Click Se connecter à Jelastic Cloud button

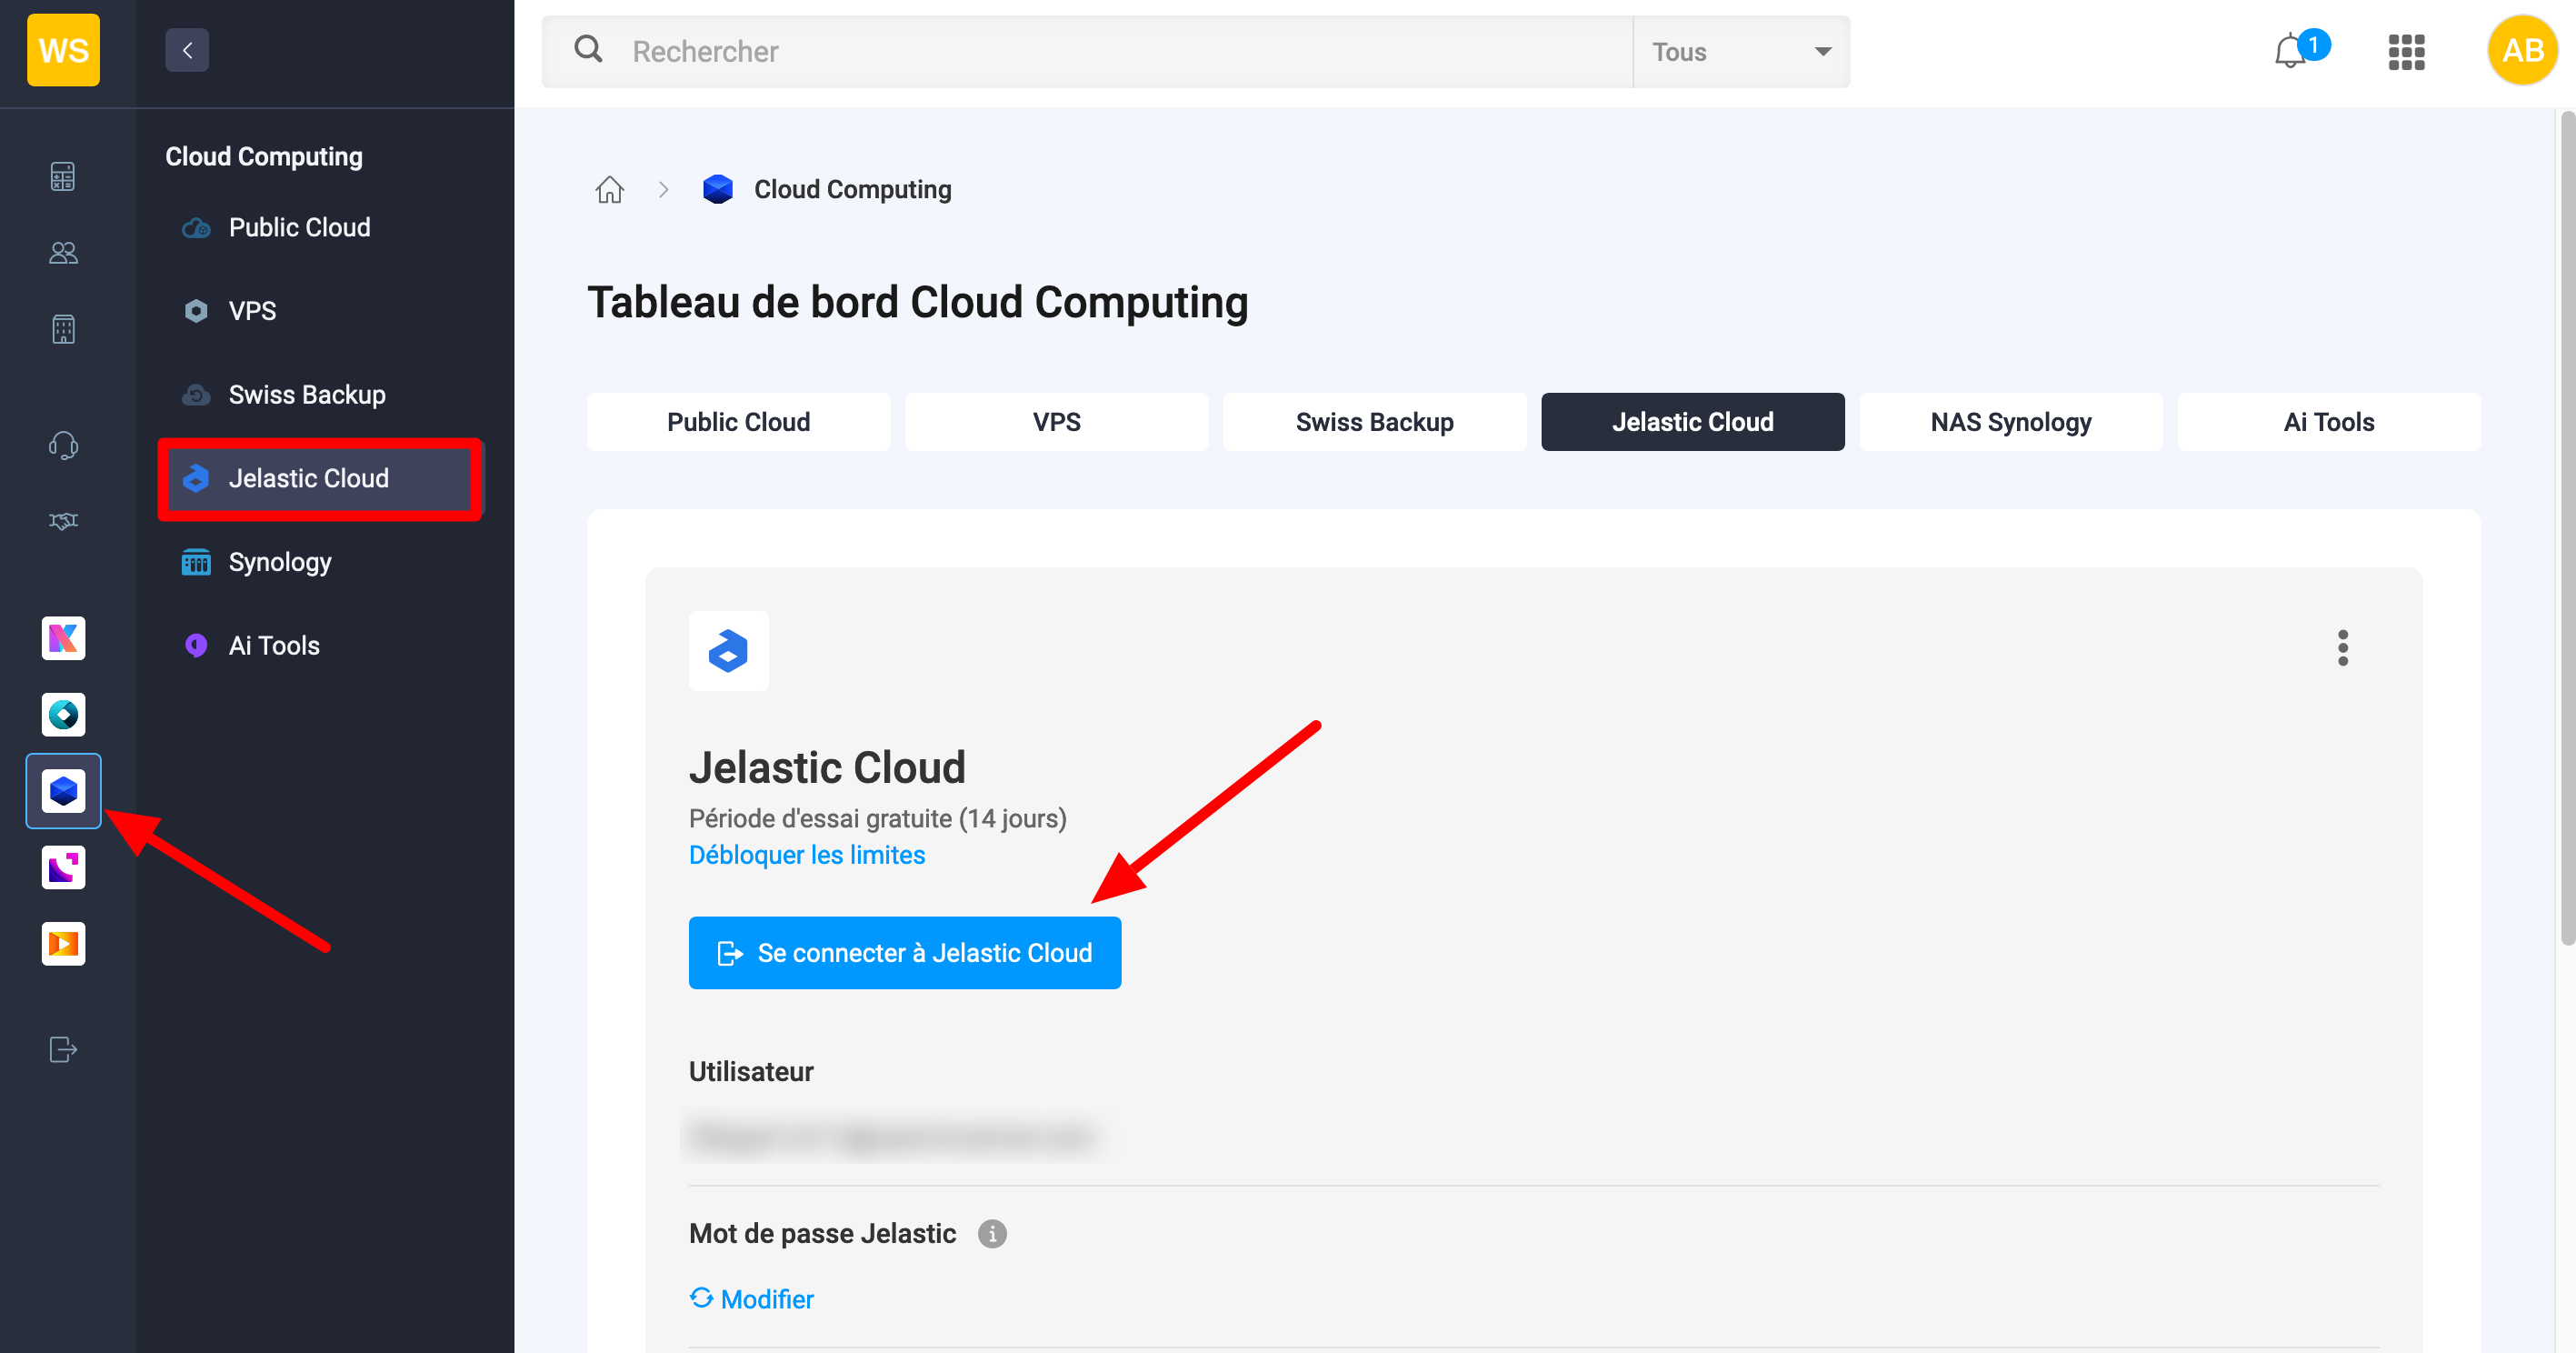tap(904, 953)
